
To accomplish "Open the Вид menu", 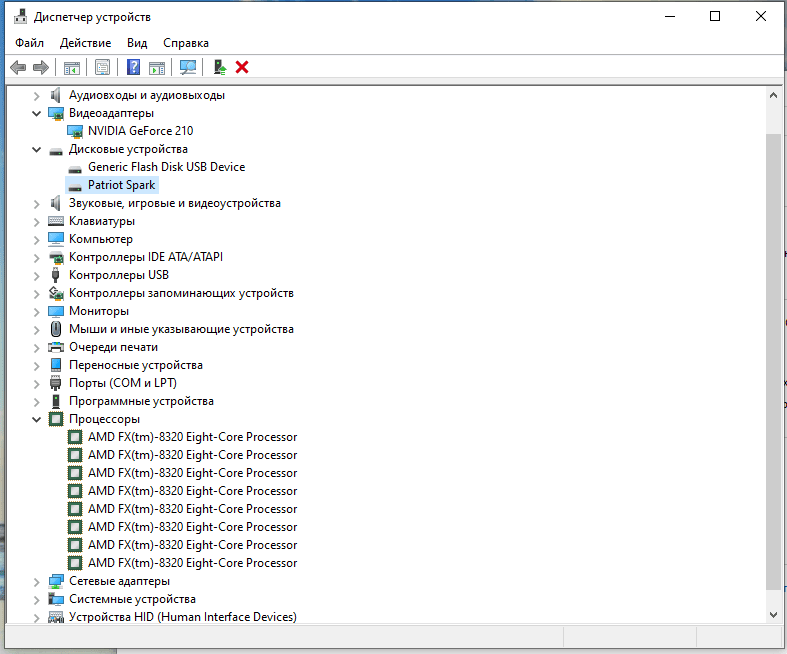I will [x=137, y=43].
